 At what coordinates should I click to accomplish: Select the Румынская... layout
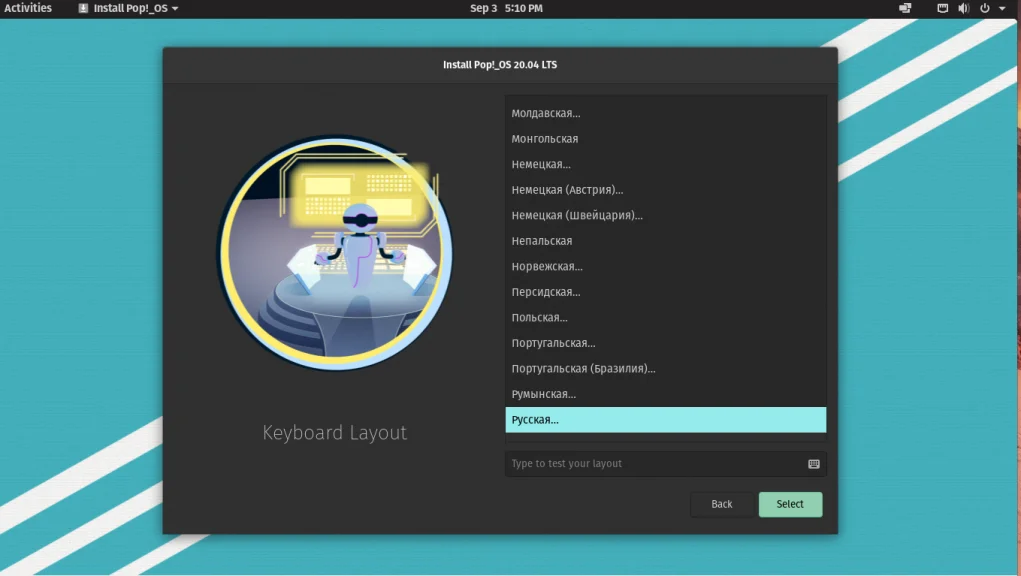tap(665, 394)
